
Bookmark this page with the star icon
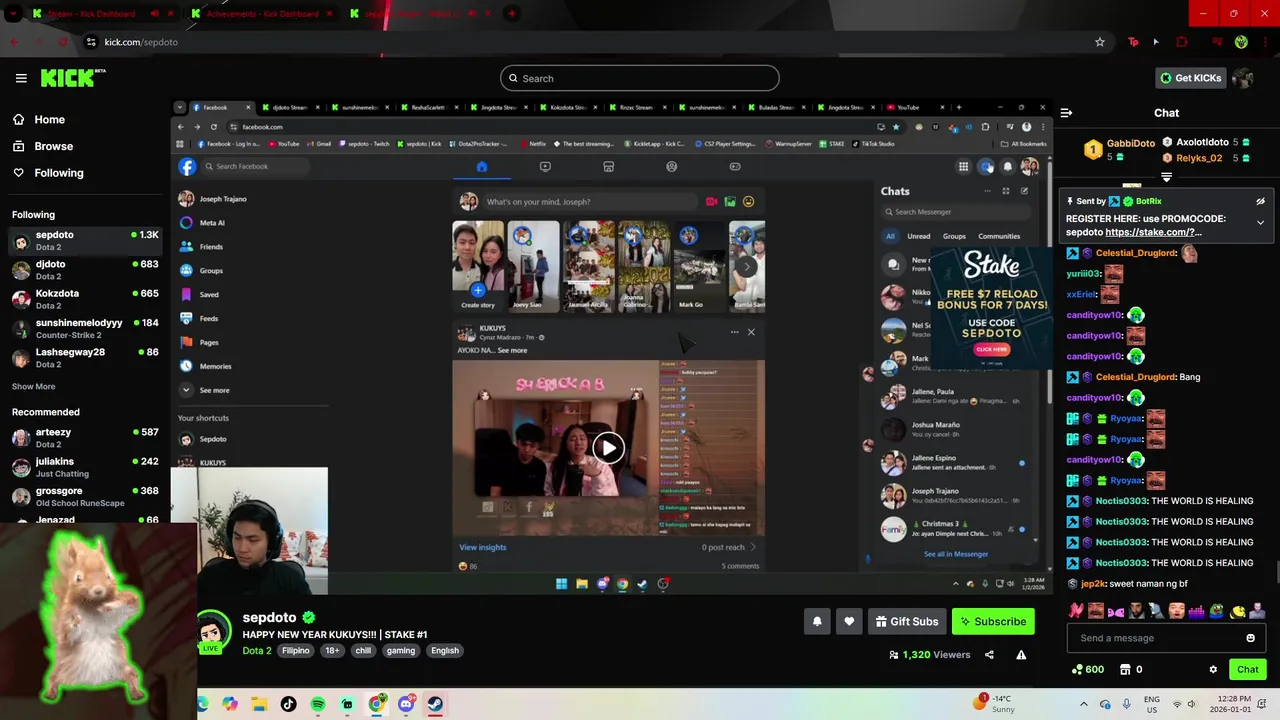click(x=1100, y=42)
